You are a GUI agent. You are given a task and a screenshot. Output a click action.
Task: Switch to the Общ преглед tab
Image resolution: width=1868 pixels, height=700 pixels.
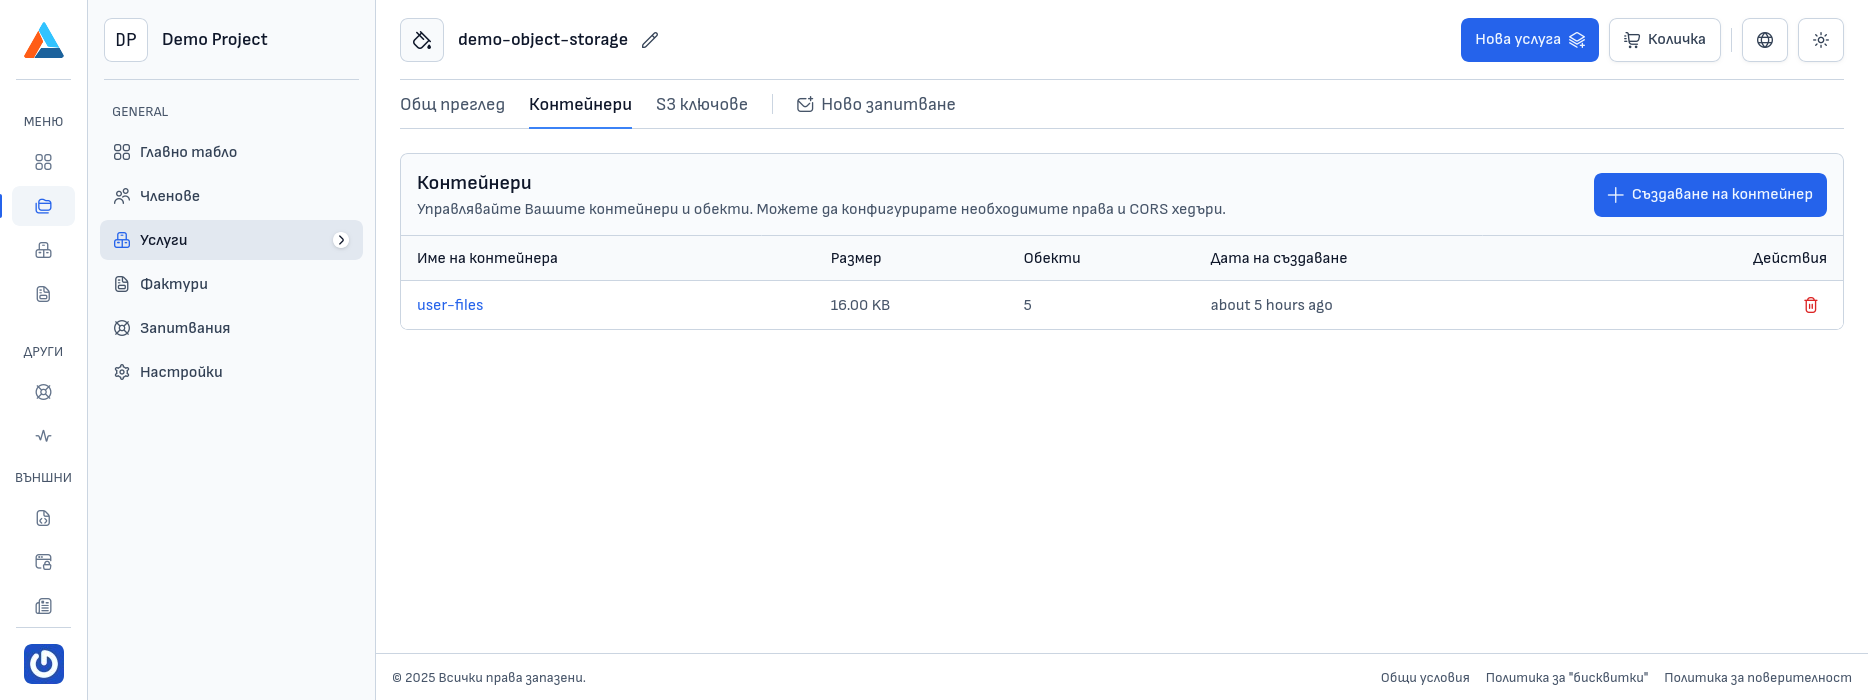[452, 105]
